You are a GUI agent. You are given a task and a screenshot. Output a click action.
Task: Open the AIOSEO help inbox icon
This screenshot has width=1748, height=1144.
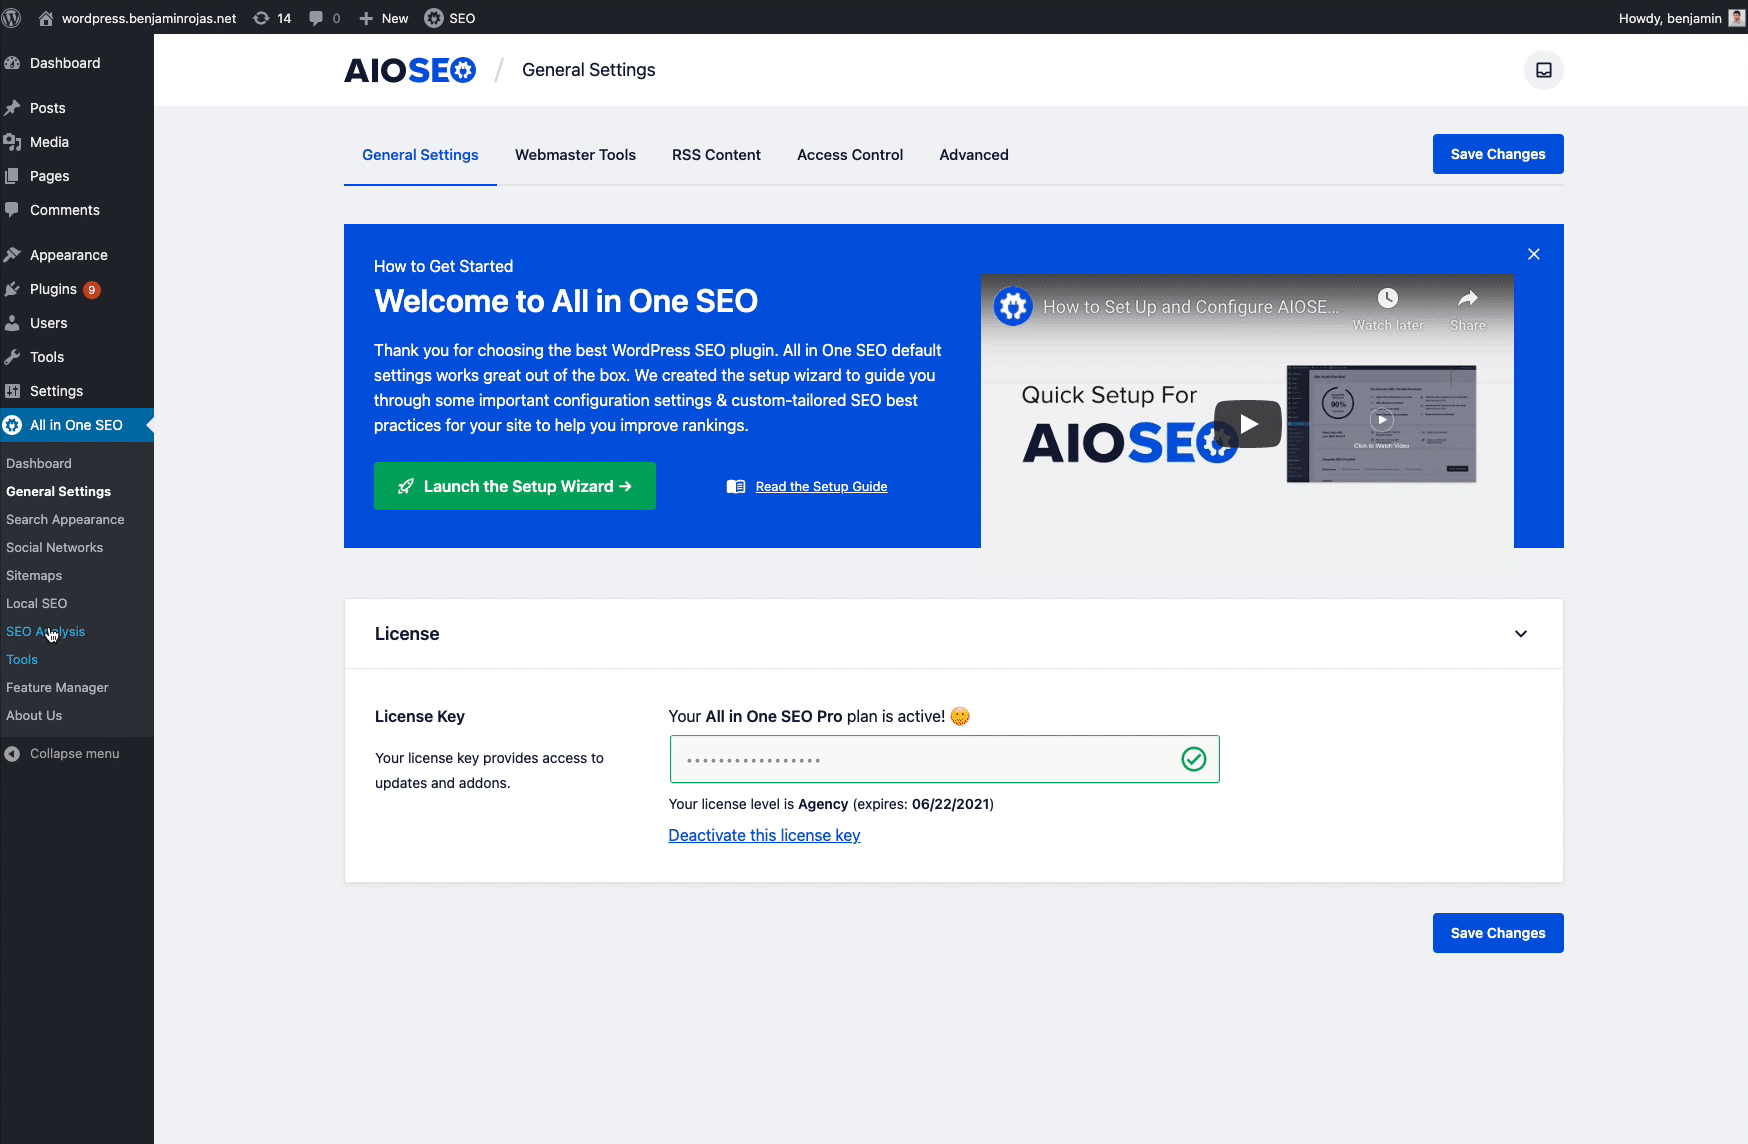click(1543, 70)
